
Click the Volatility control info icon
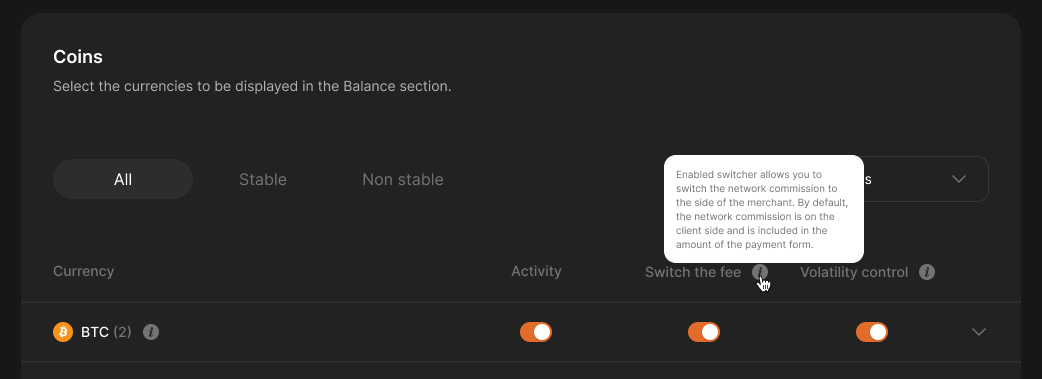tap(927, 272)
